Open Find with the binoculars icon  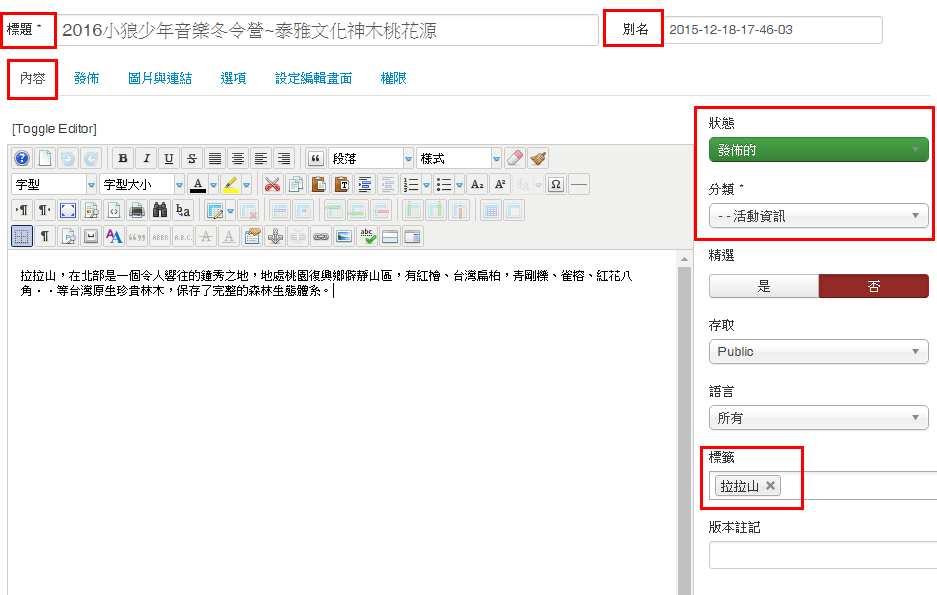pyautogui.click(x=159, y=210)
